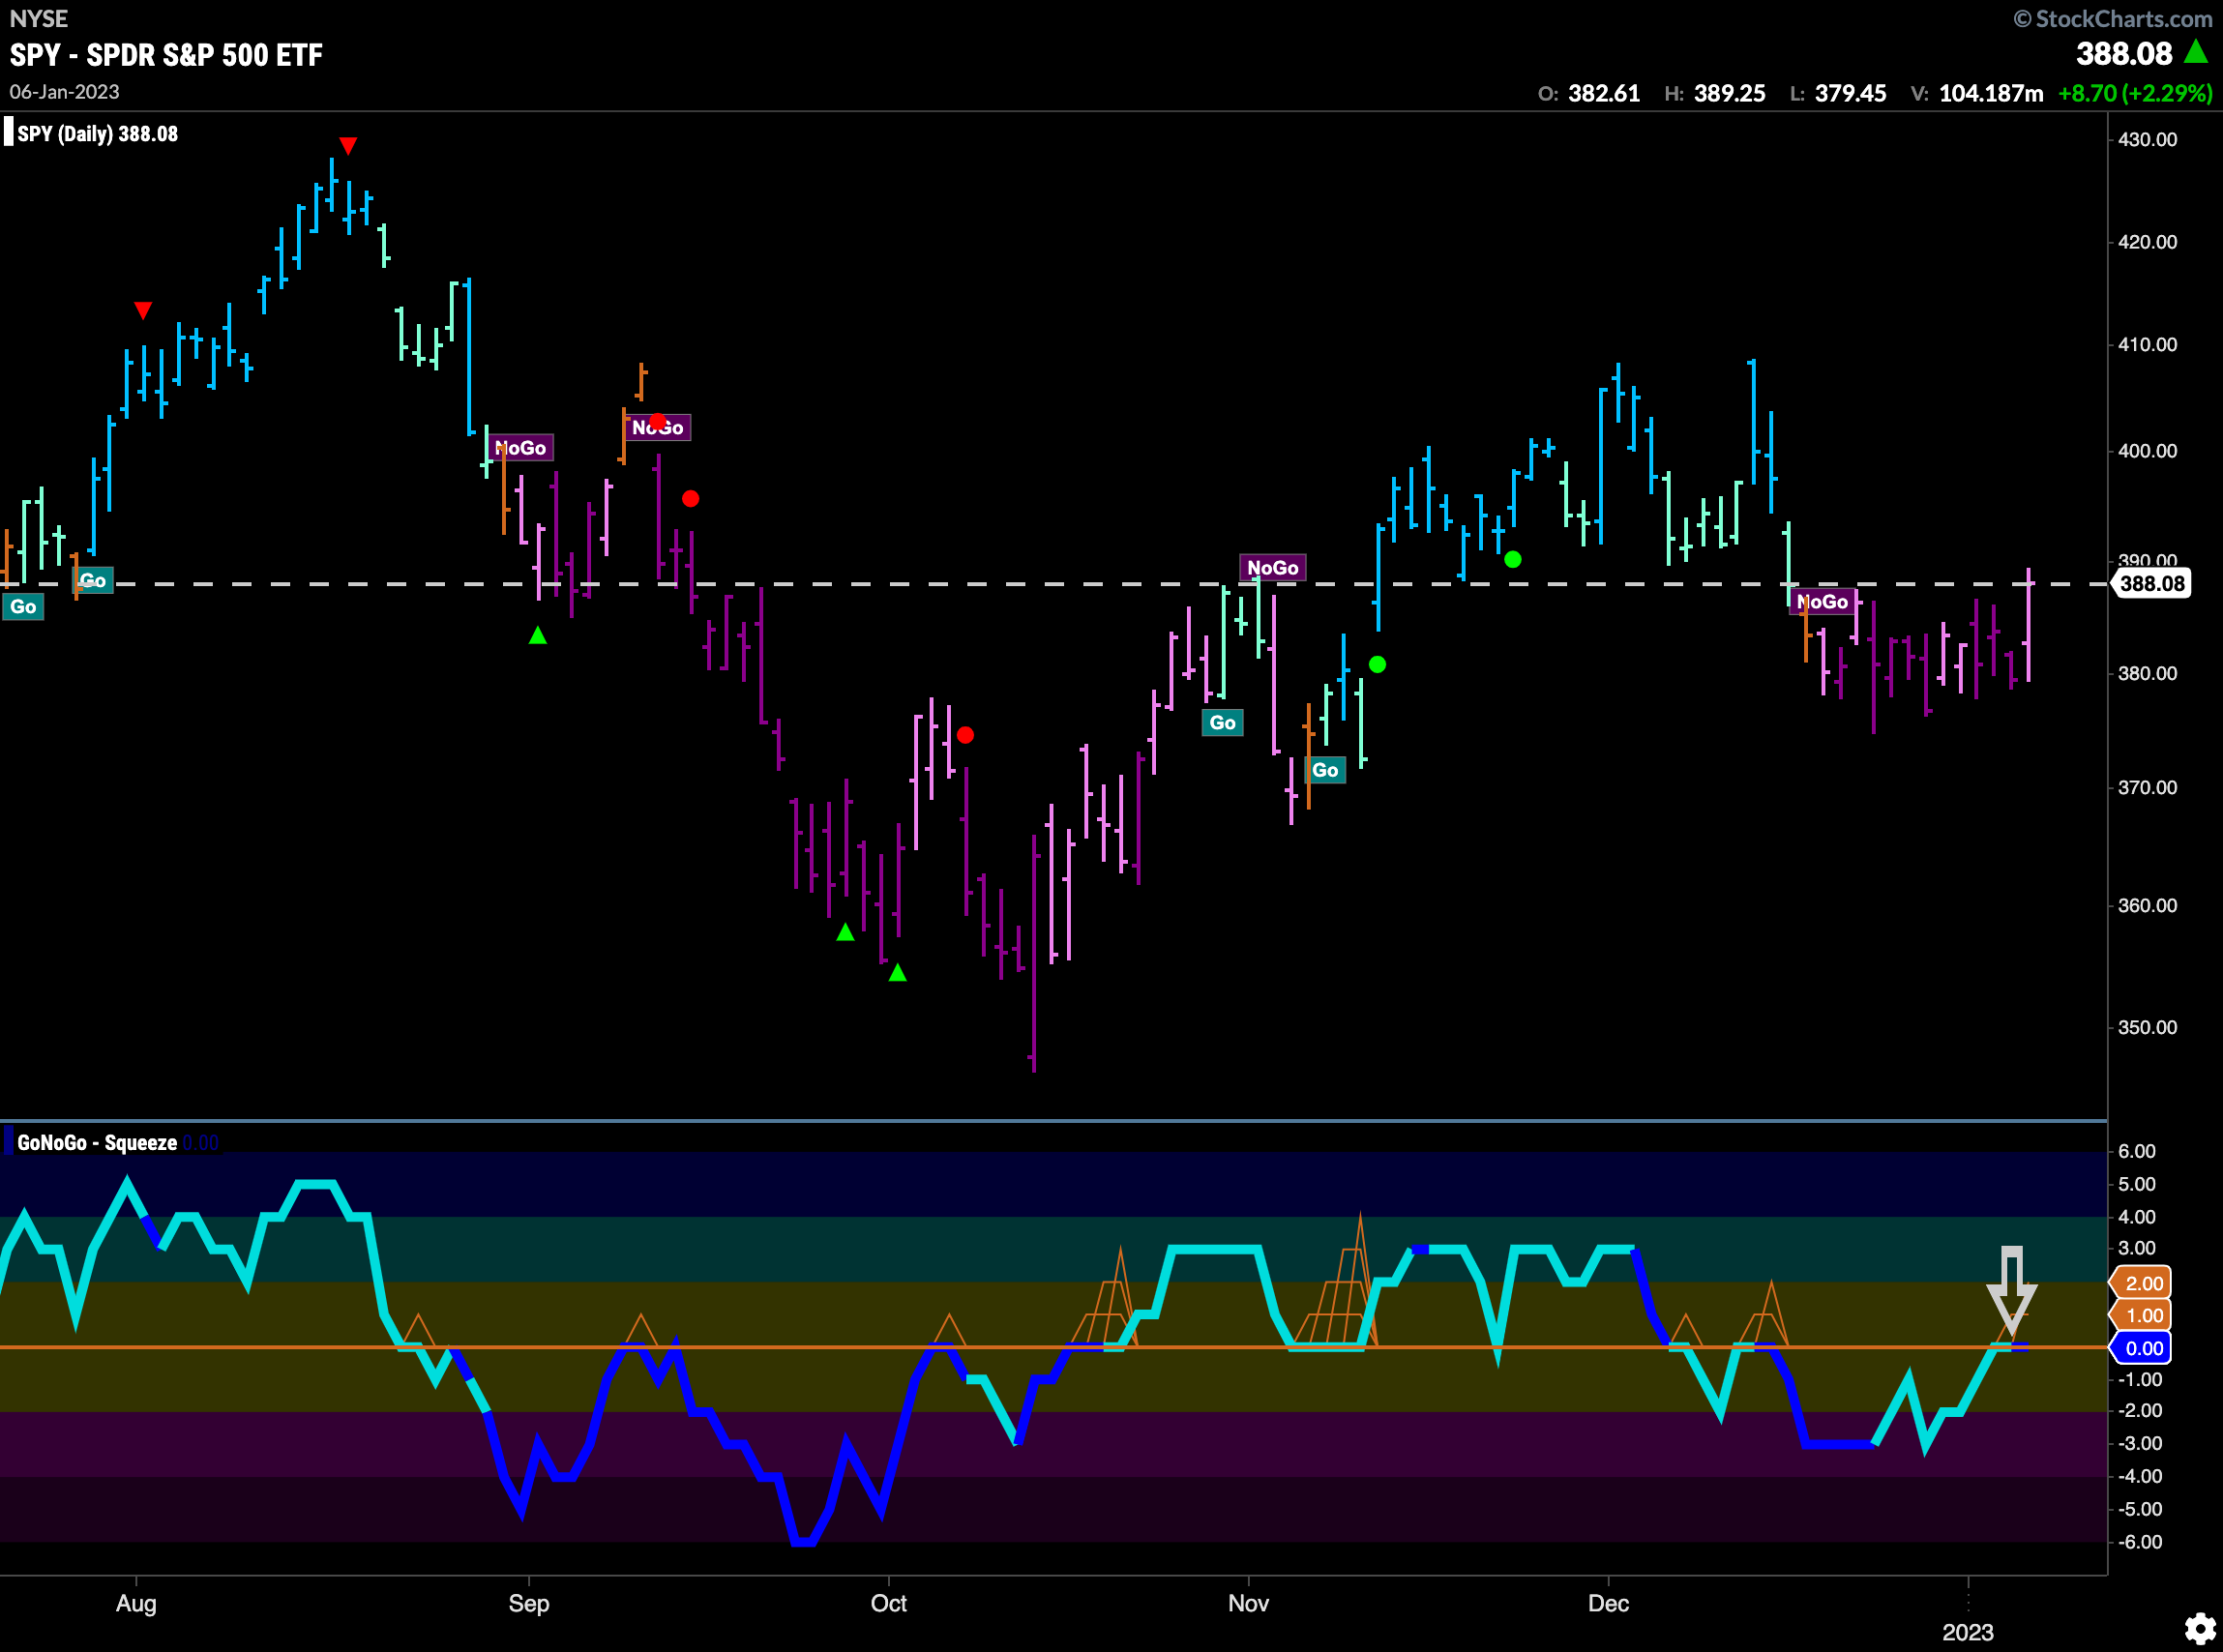This screenshot has width=2223, height=1652.
Task: Click the NoGo label in December
Action: [1823, 602]
